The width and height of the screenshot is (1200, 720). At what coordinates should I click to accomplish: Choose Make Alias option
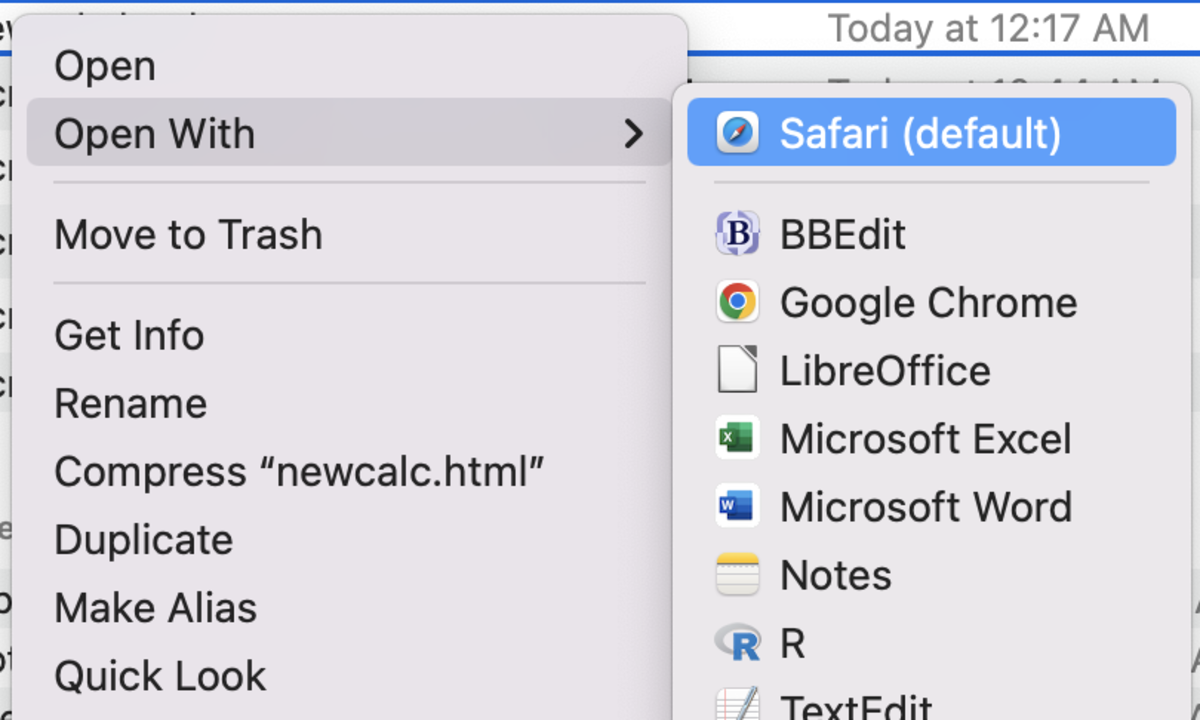(x=155, y=608)
